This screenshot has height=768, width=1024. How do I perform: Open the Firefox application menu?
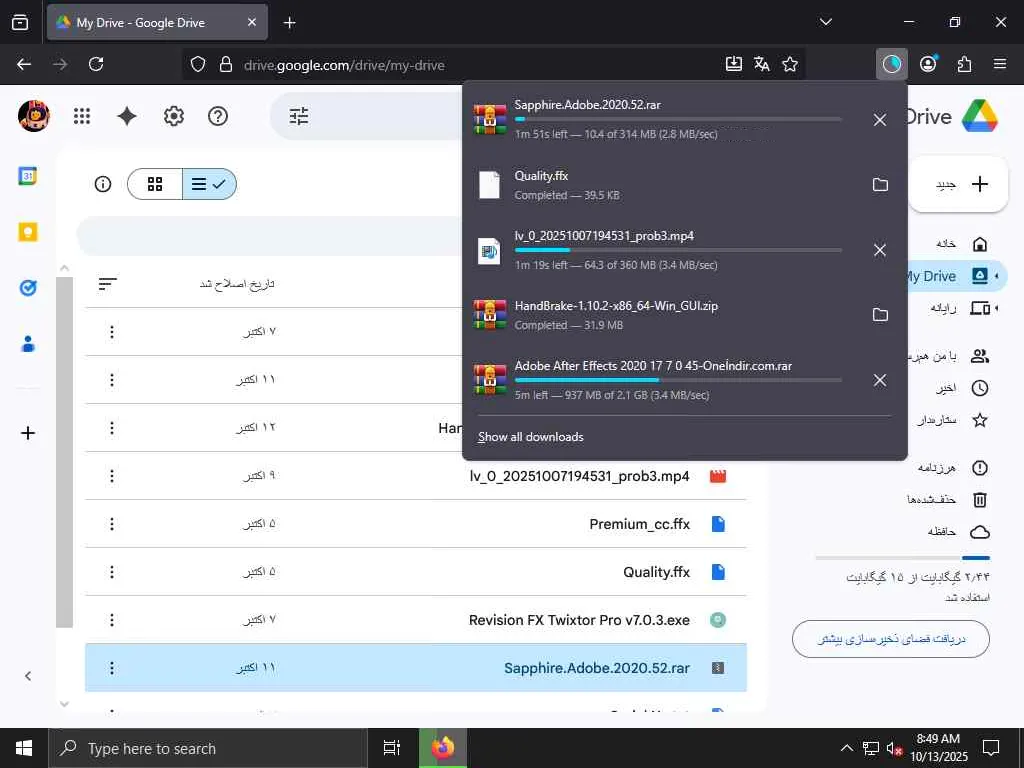click(1000, 64)
